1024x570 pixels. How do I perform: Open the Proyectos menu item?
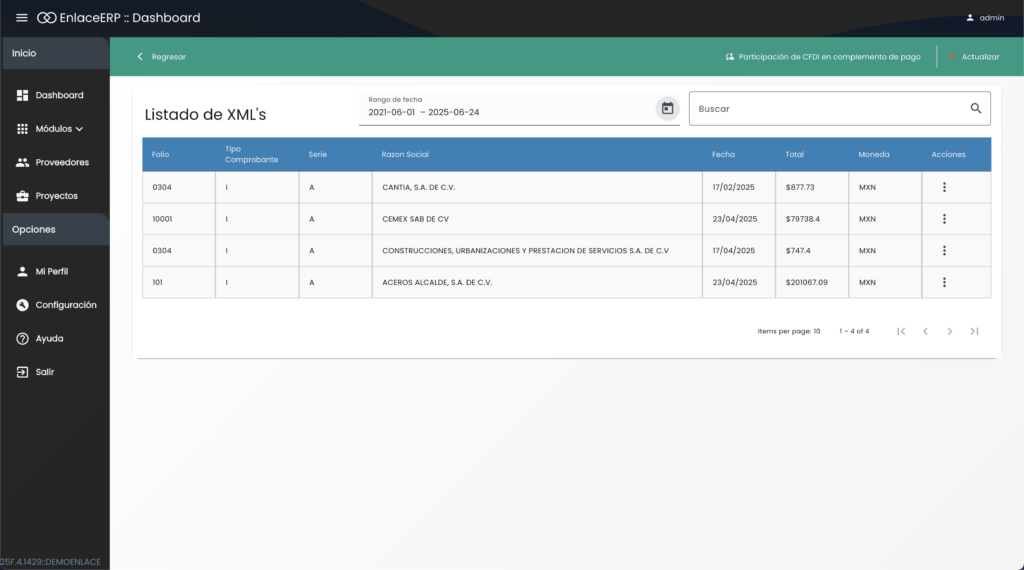click(x=55, y=196)
